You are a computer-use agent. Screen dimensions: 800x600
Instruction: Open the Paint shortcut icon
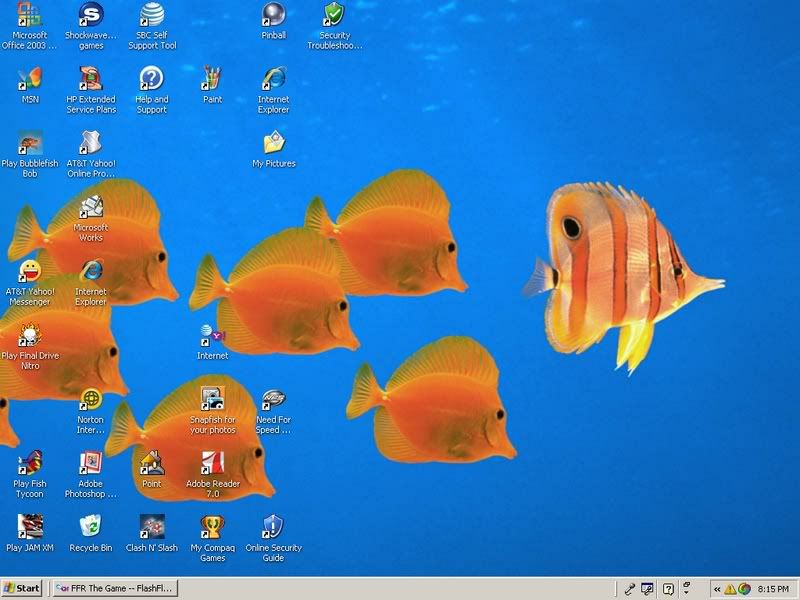pos(212,79)
